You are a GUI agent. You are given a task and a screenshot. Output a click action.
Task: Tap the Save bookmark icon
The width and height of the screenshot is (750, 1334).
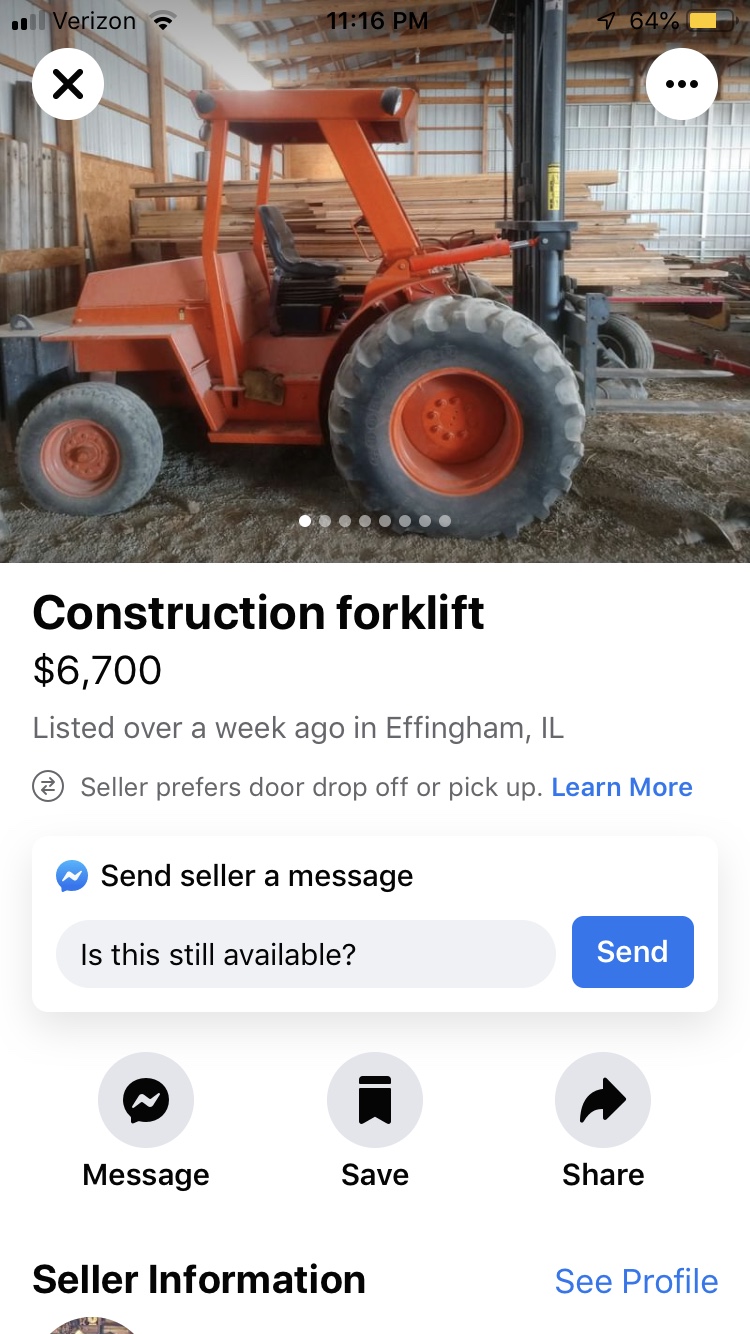(x=375, y=1100)
